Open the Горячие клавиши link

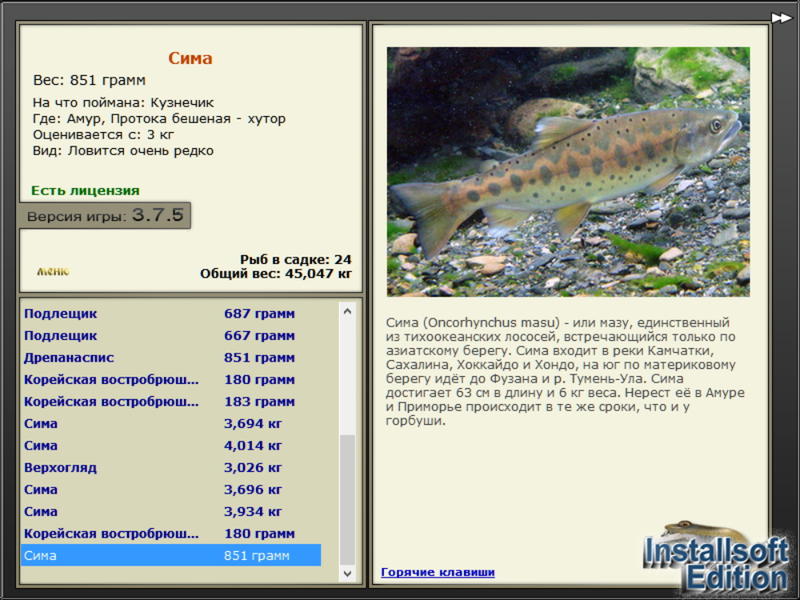click(438, 572)
